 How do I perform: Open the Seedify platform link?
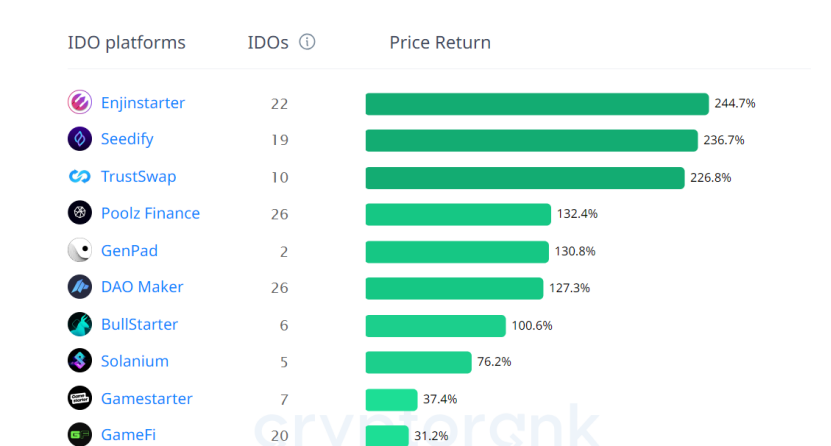tap(127, 139)
